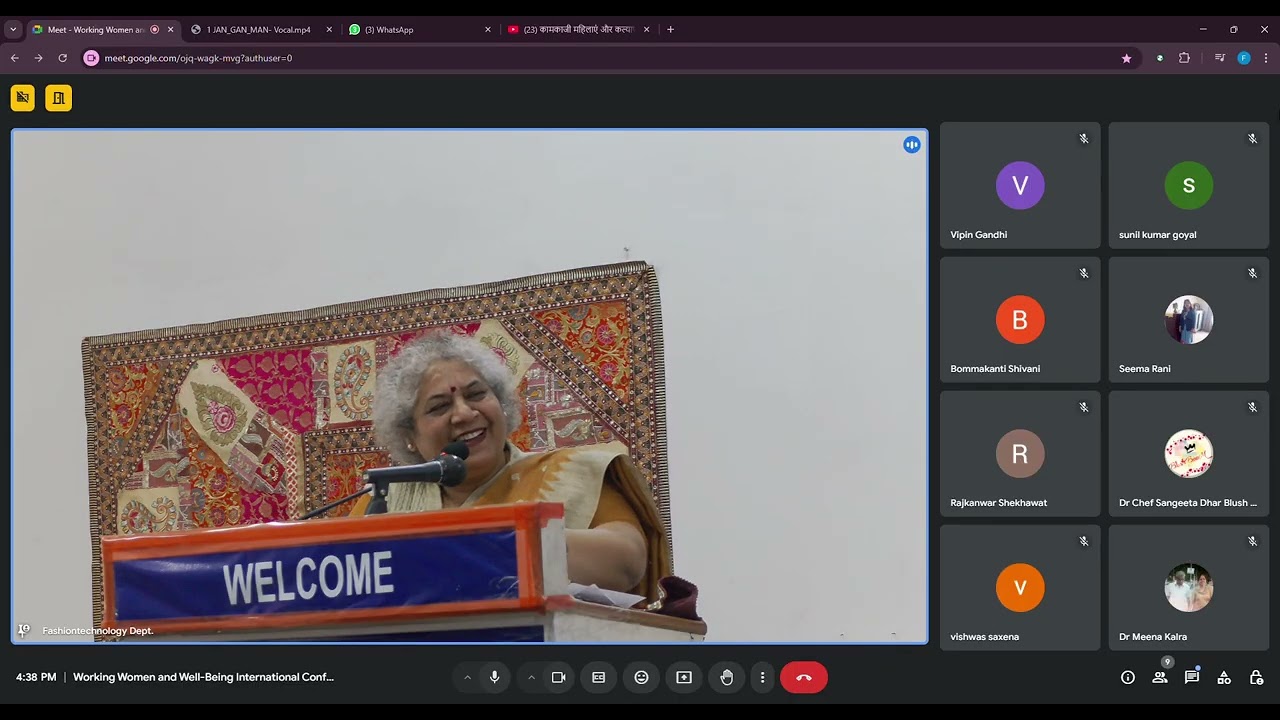Open site info icon in address bar

point(92,58)
